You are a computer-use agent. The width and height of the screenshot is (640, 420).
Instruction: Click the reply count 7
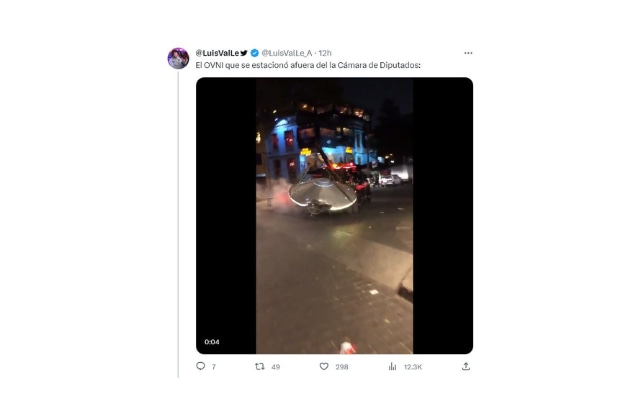coord(213,367)
